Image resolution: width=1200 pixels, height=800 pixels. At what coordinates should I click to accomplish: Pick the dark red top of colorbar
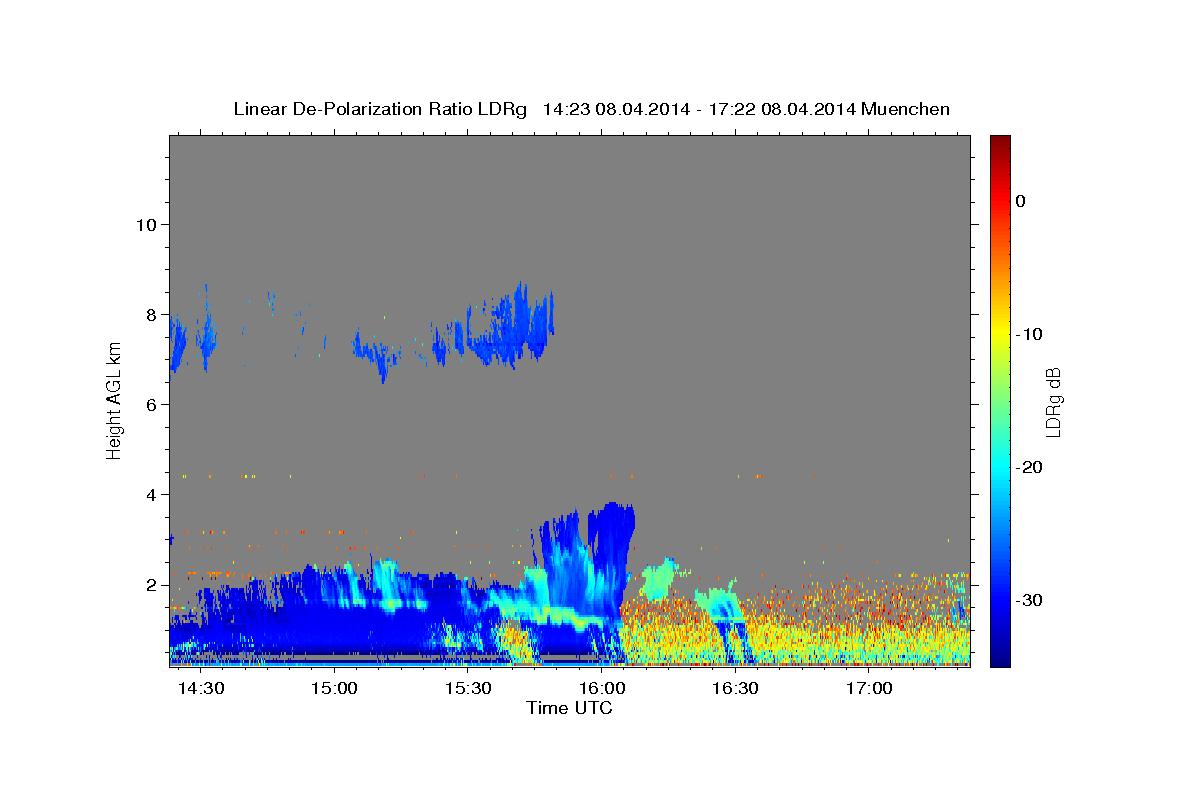pos(1000,141)
